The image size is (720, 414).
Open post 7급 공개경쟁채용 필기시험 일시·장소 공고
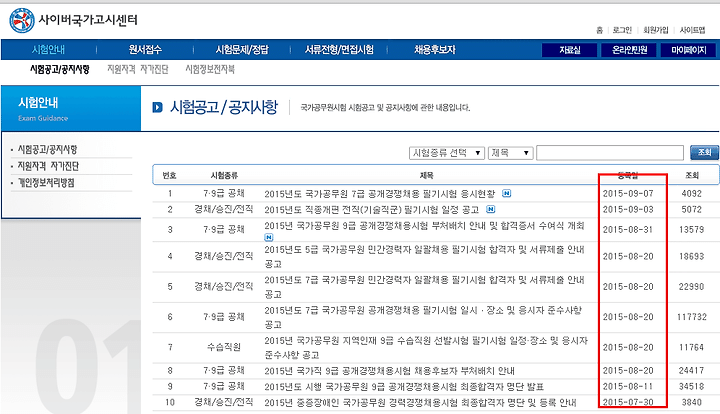(x=423, y=317)
